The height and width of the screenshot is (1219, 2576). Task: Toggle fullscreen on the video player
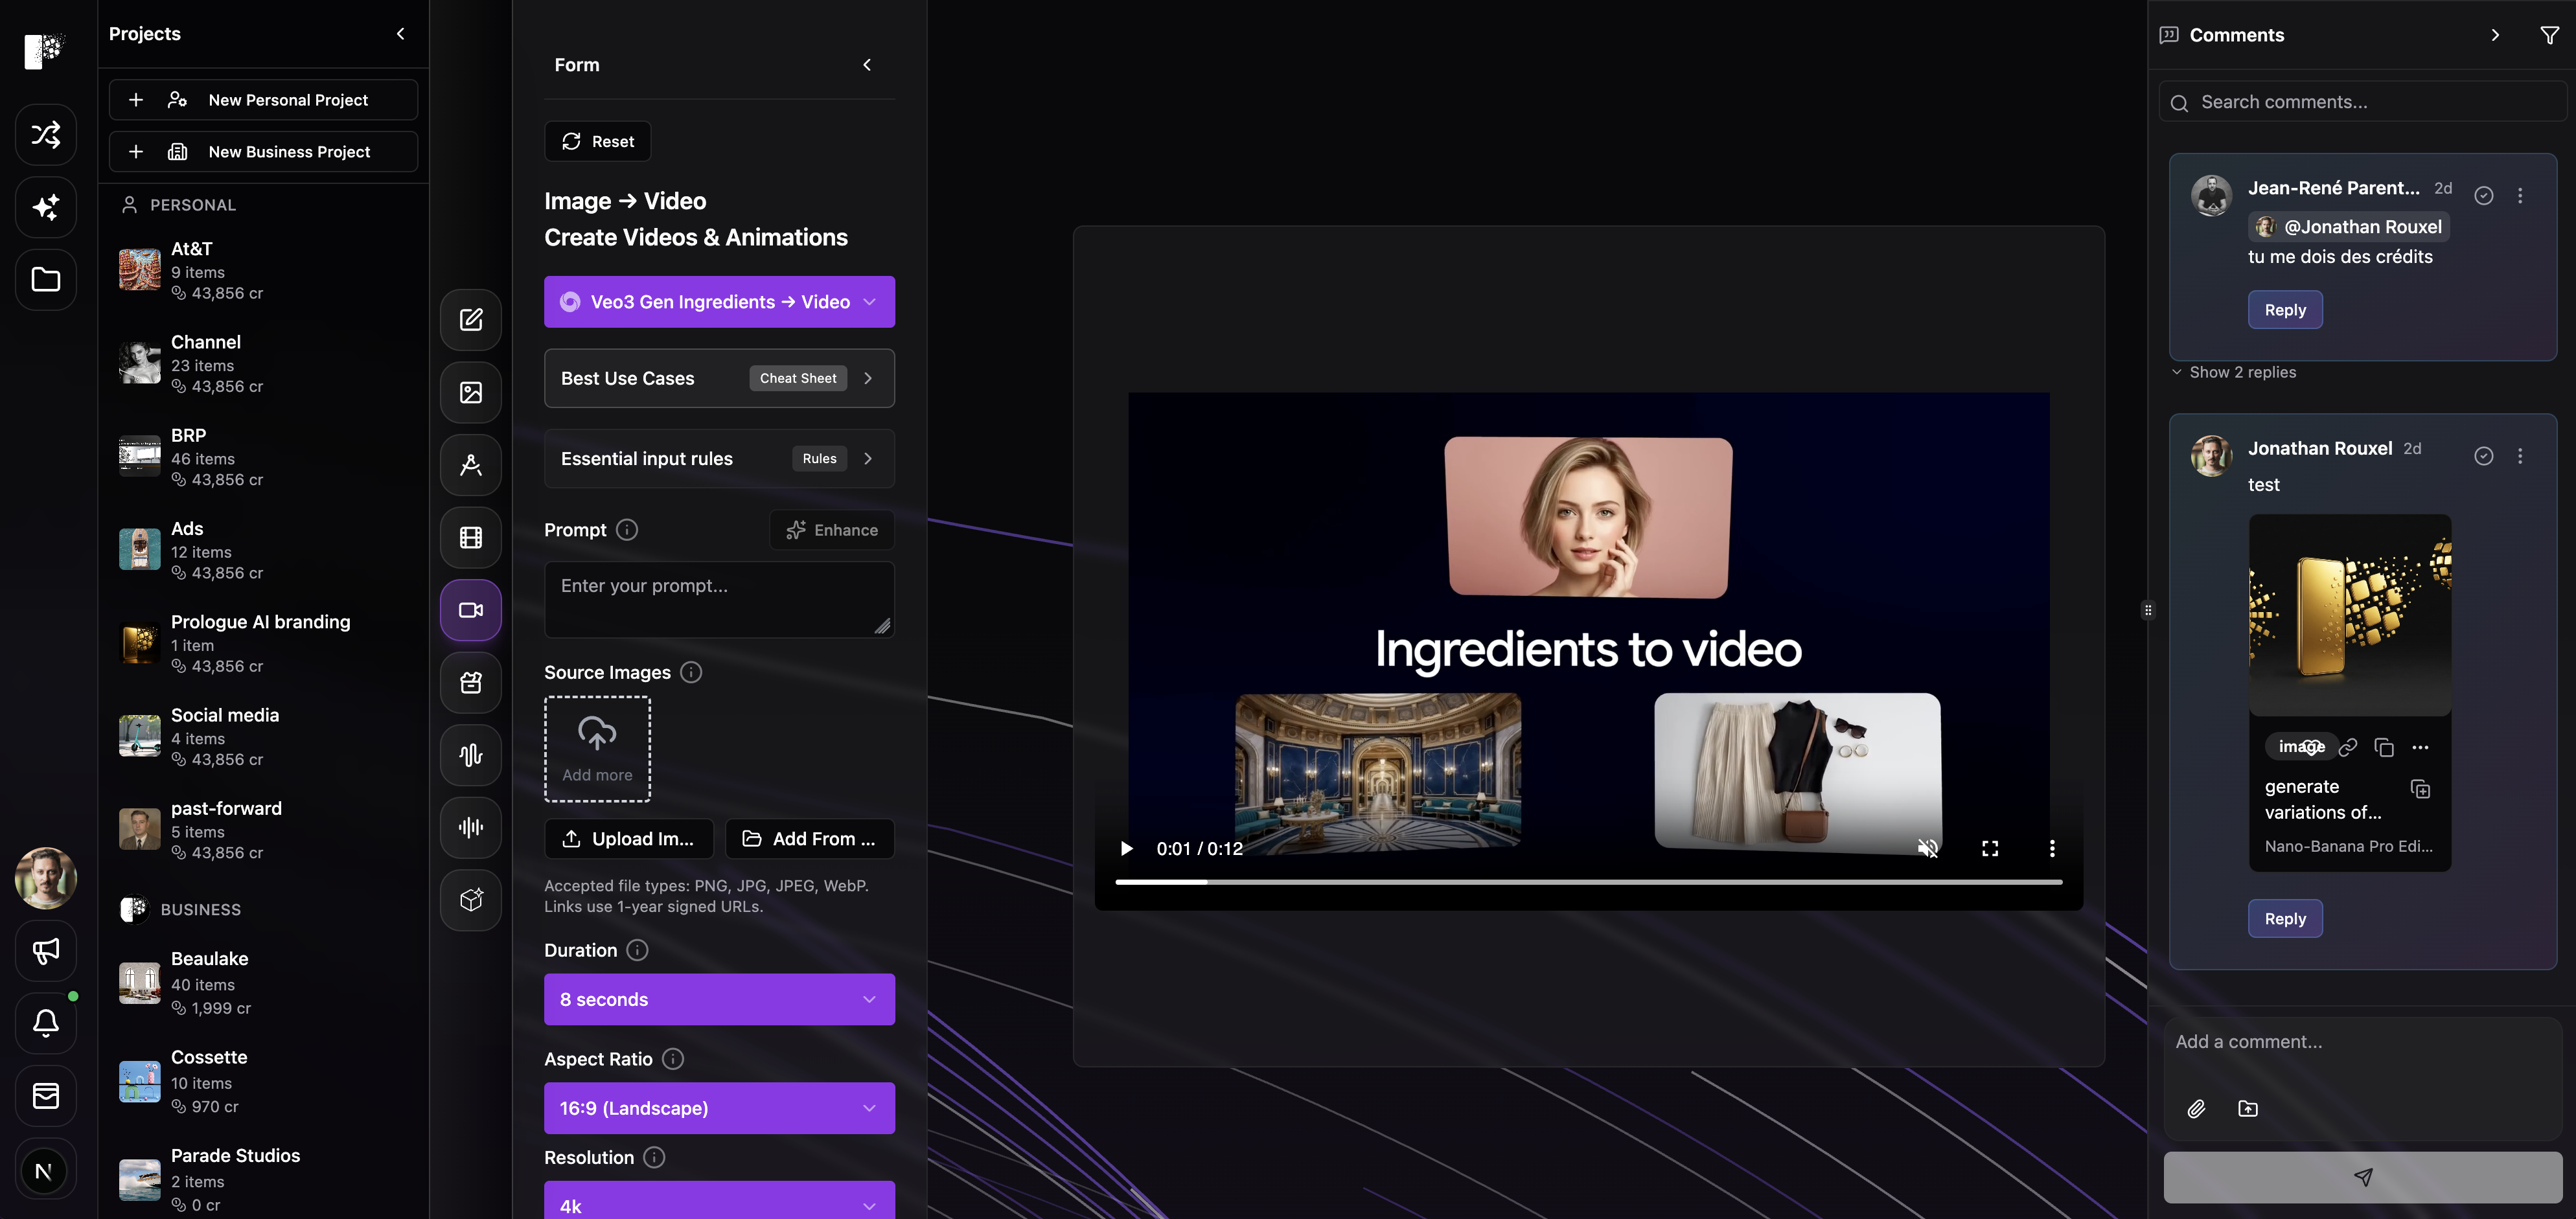click(x=1990, y=847)
